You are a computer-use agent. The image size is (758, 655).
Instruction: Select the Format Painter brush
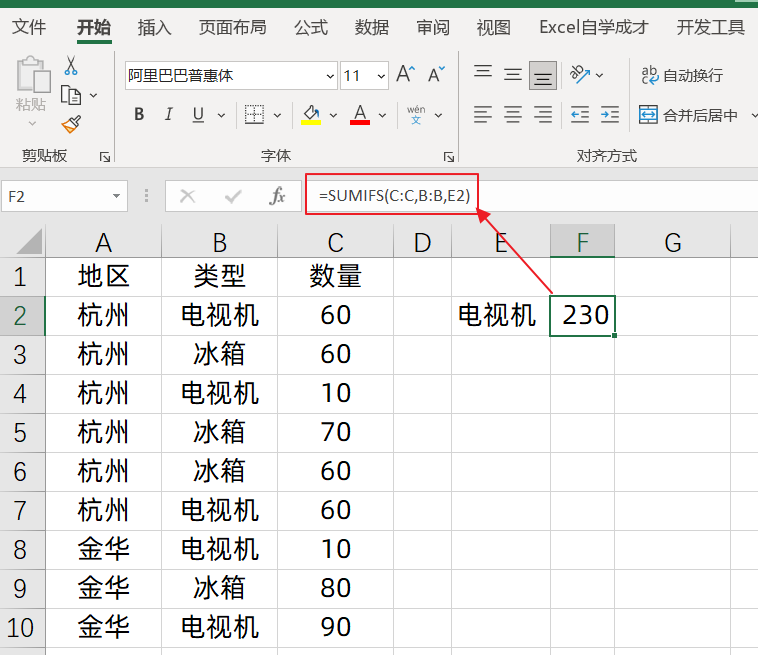[71, 124]
